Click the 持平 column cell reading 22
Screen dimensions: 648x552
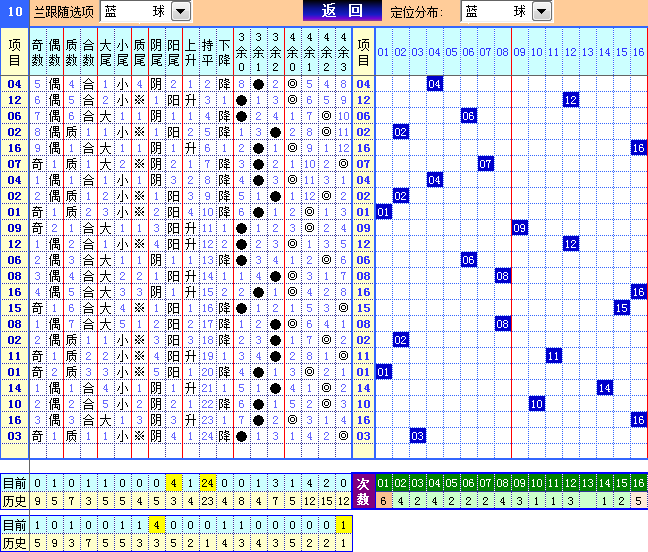click(207, 404)
